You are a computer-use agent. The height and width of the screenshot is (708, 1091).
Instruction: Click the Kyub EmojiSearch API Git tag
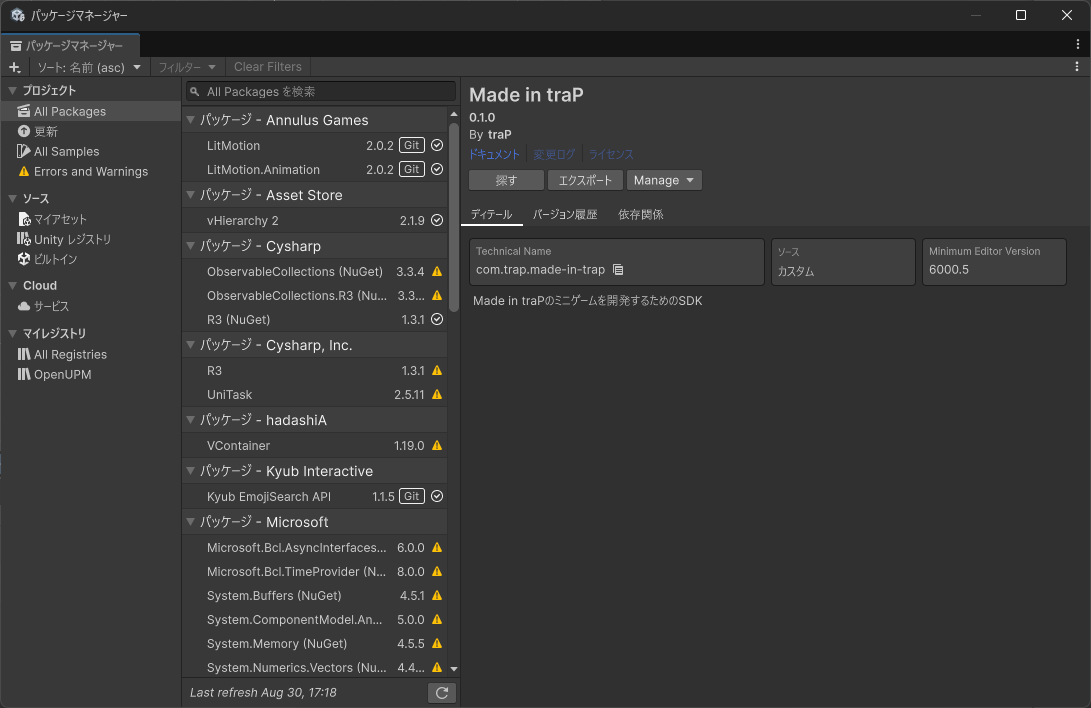(412, 497)
